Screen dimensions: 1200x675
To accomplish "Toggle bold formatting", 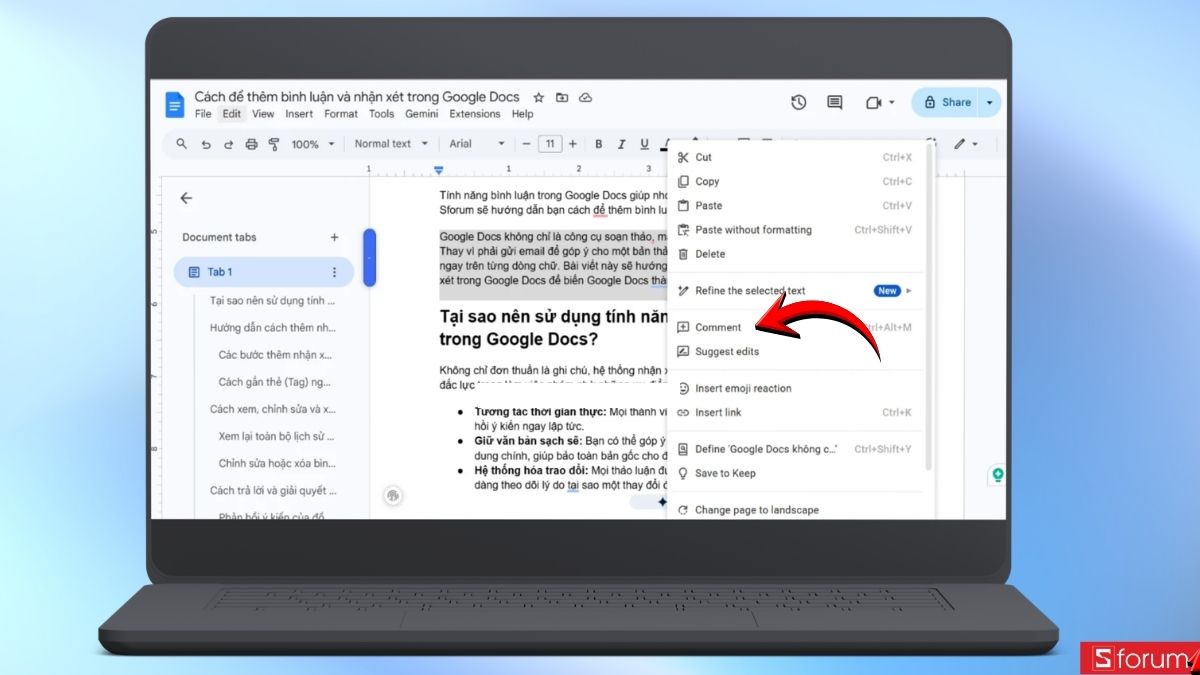I will (599, 144).
